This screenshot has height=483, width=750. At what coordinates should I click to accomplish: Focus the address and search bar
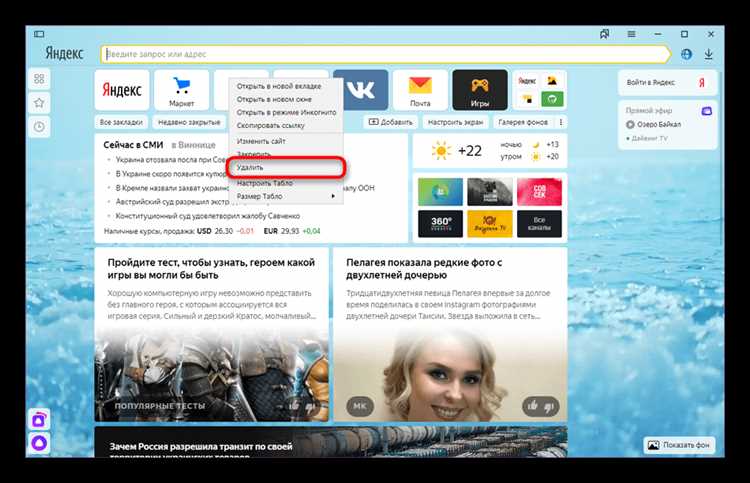[385, 54]
